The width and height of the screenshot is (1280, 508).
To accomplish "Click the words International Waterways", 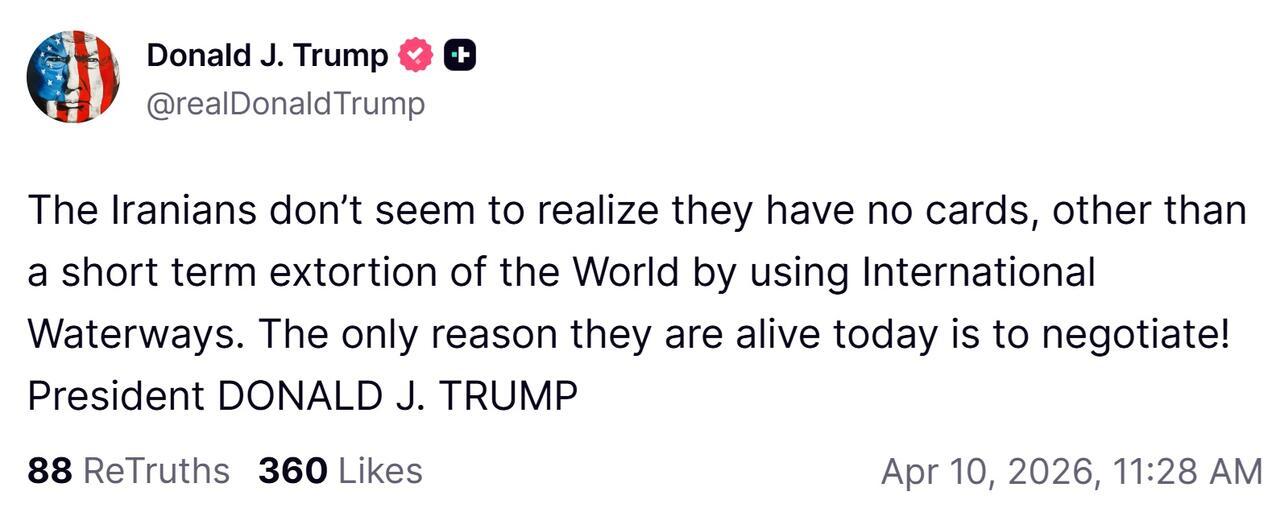I will [x=979, y=273].
